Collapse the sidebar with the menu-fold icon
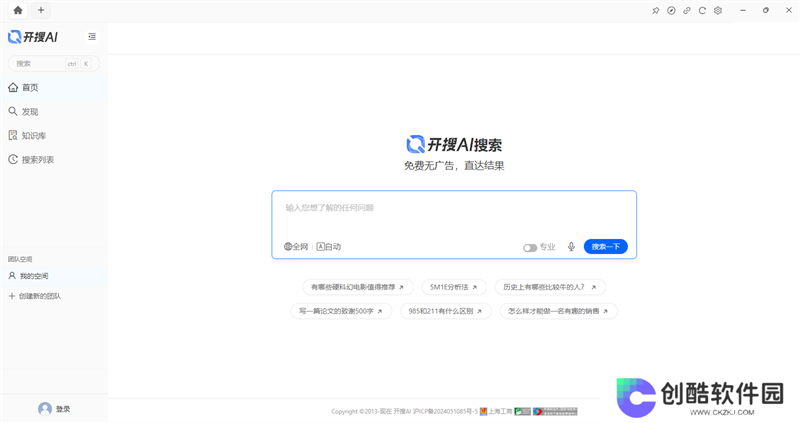Viewport: 800px width, 423px height. [92, 37]
